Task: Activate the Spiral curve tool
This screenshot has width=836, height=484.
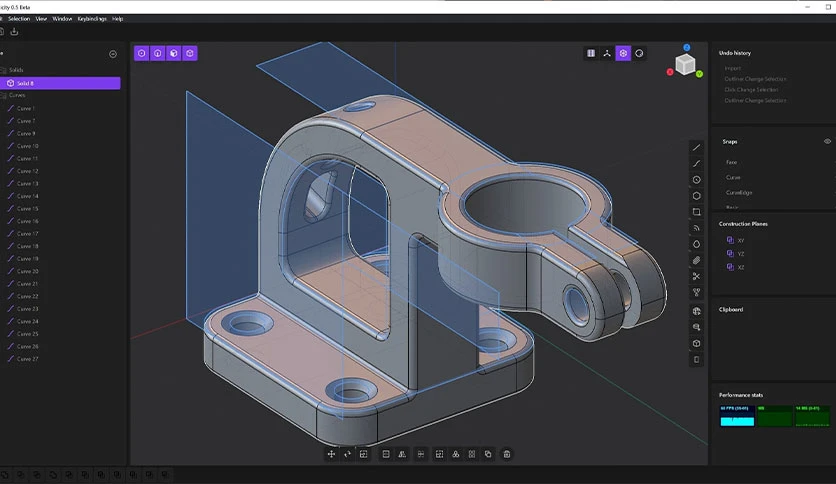Action: 697,228
